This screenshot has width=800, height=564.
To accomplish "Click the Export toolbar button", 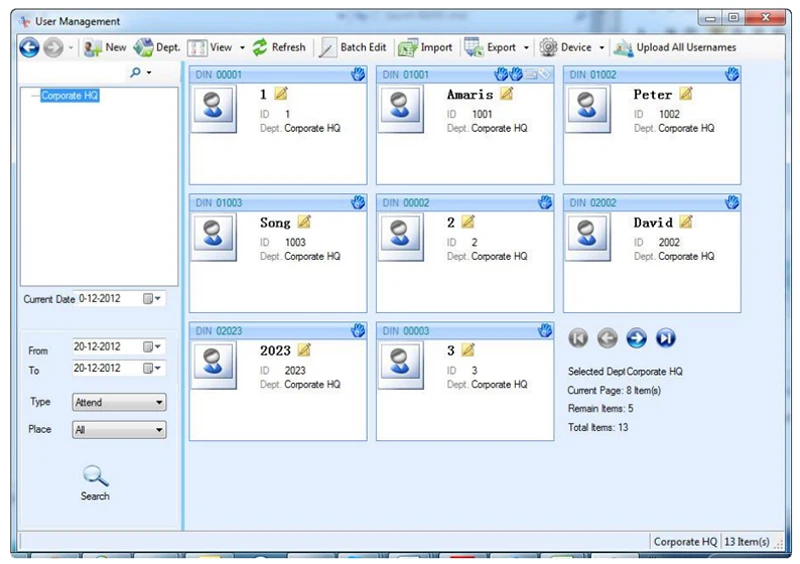I will pos(490,47).
